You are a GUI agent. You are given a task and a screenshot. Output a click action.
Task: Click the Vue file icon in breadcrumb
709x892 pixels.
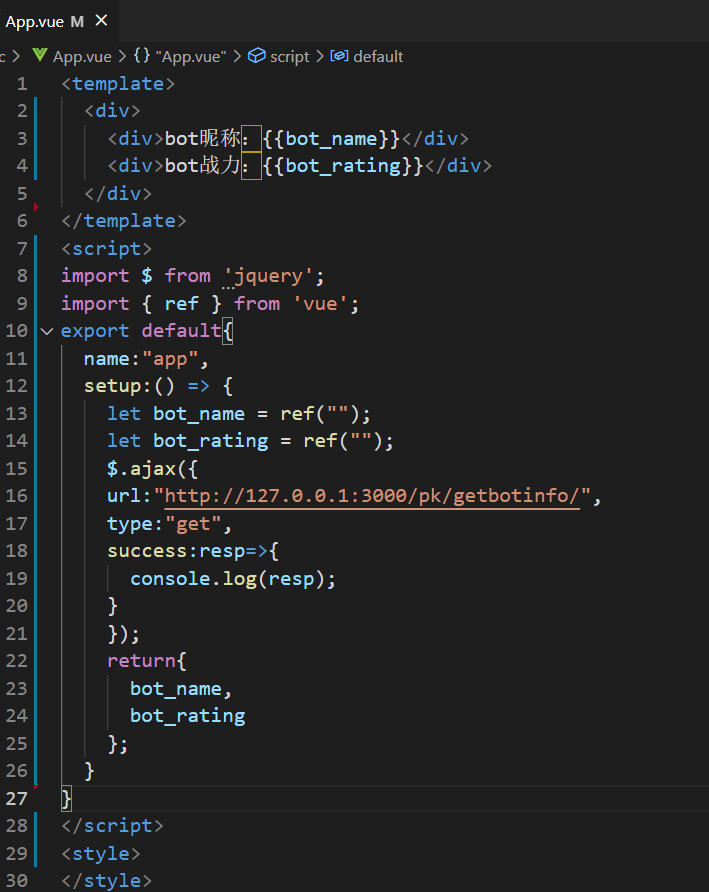click(x=40, y=57)
